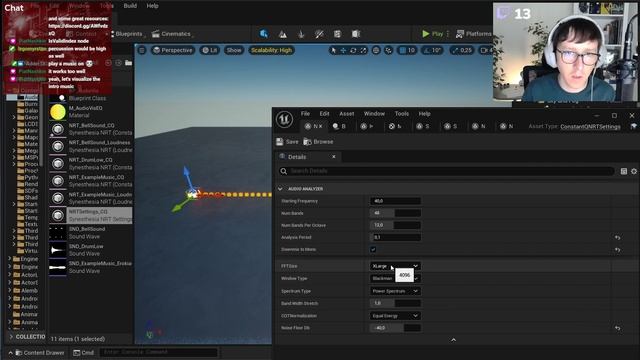This screenshot has width=640, height=360.
Task: Change the Perspective viewport type
Action: click(x=172, y=50)
